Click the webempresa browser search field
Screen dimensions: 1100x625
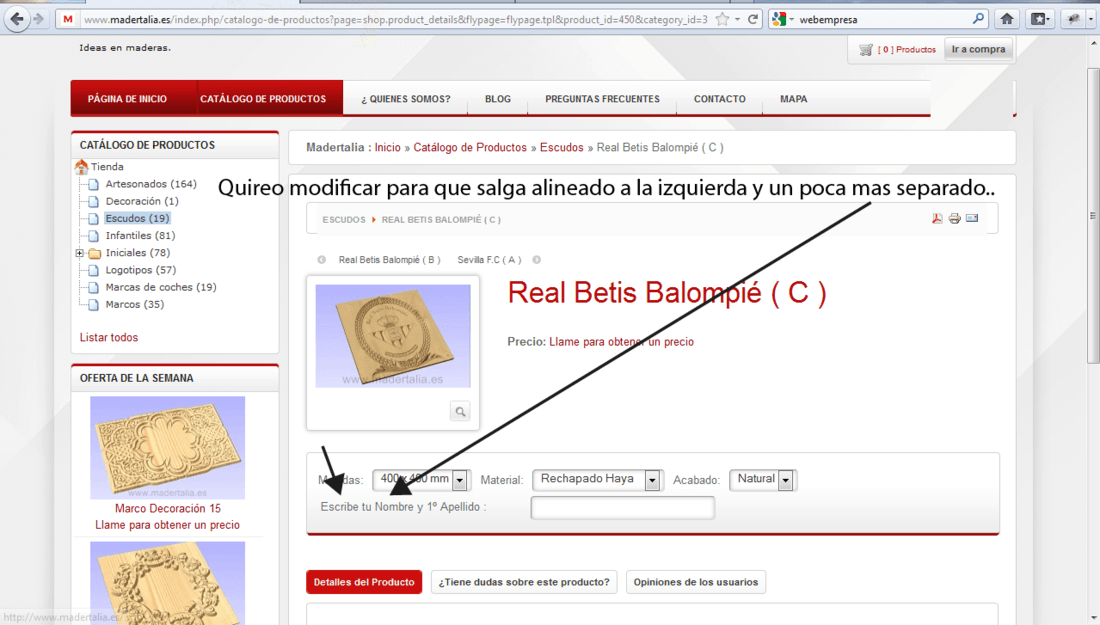pyautogui.click(x=883, y=20)
